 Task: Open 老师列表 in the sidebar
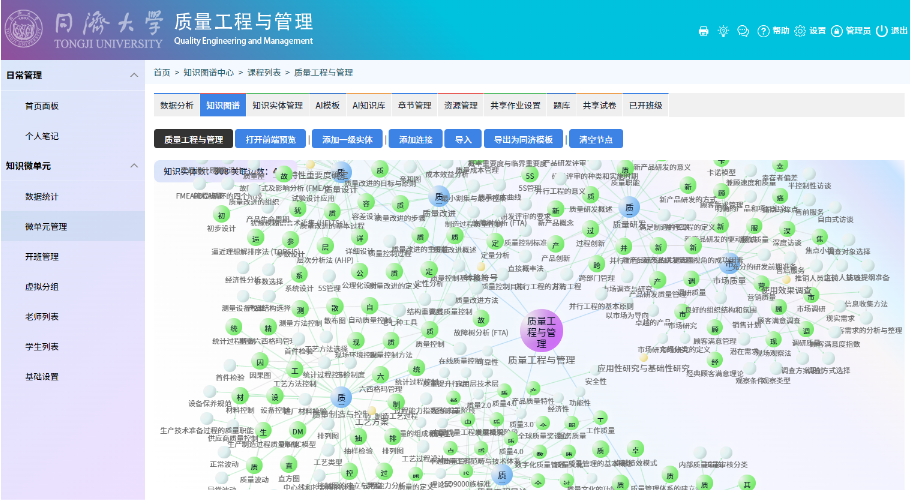[x=42, y=317]
